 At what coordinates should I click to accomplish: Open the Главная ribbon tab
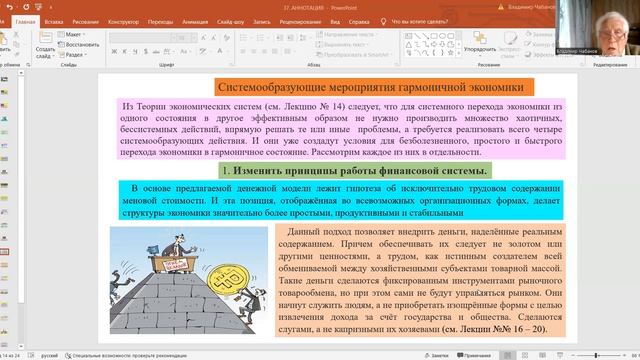tap(25, 22)
